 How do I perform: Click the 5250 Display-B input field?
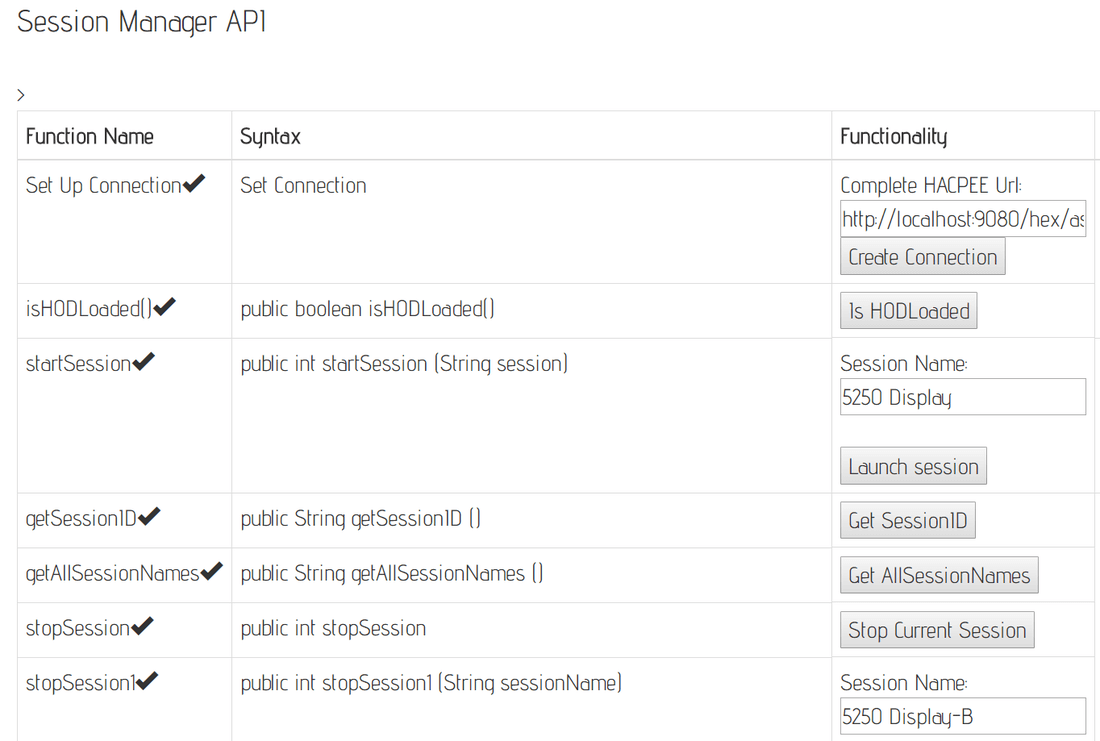coord(963,716)
